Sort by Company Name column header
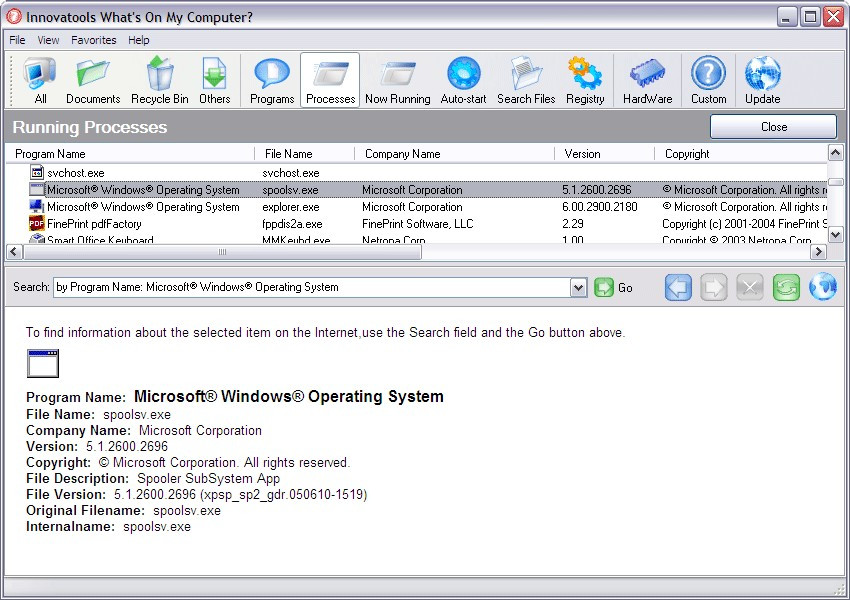The image size is (850, 600). click(x=455, y=154)
